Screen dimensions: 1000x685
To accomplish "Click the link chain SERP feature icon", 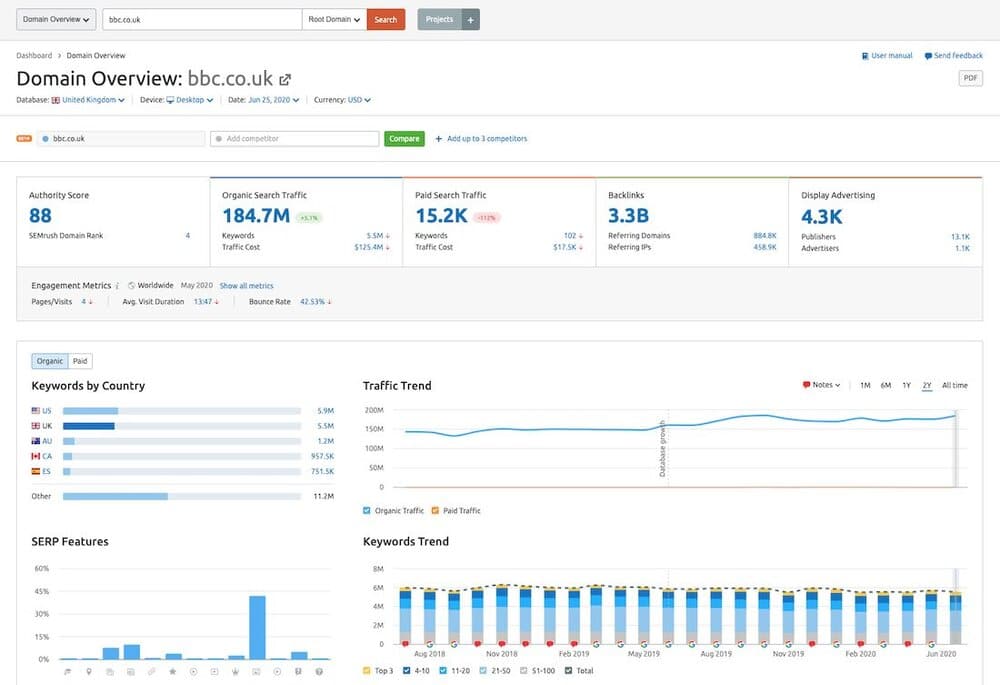I will click(151, 672).
